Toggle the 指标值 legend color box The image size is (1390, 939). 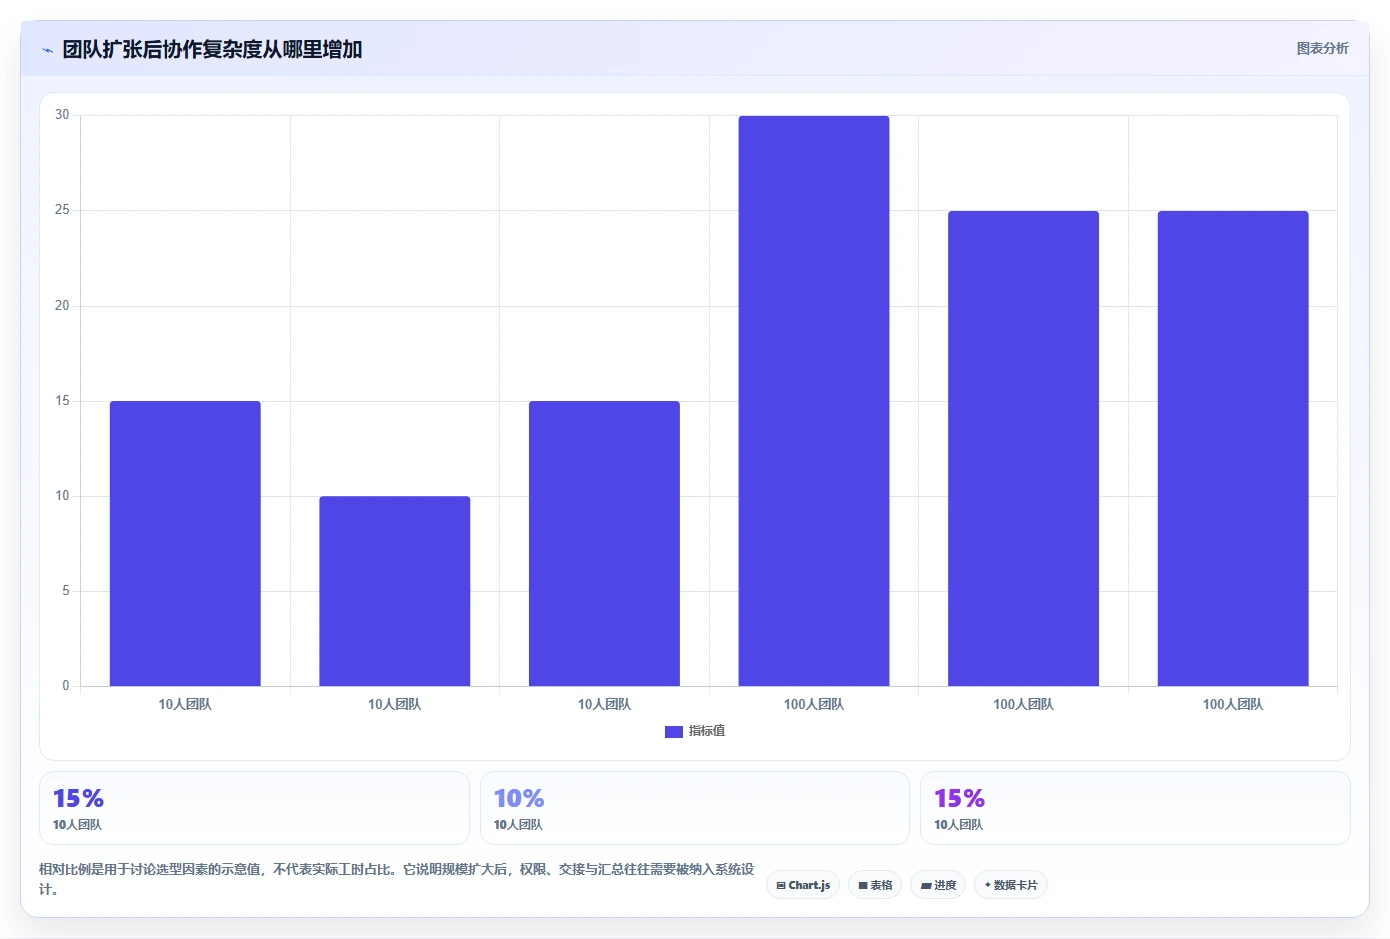pos(674,732)
